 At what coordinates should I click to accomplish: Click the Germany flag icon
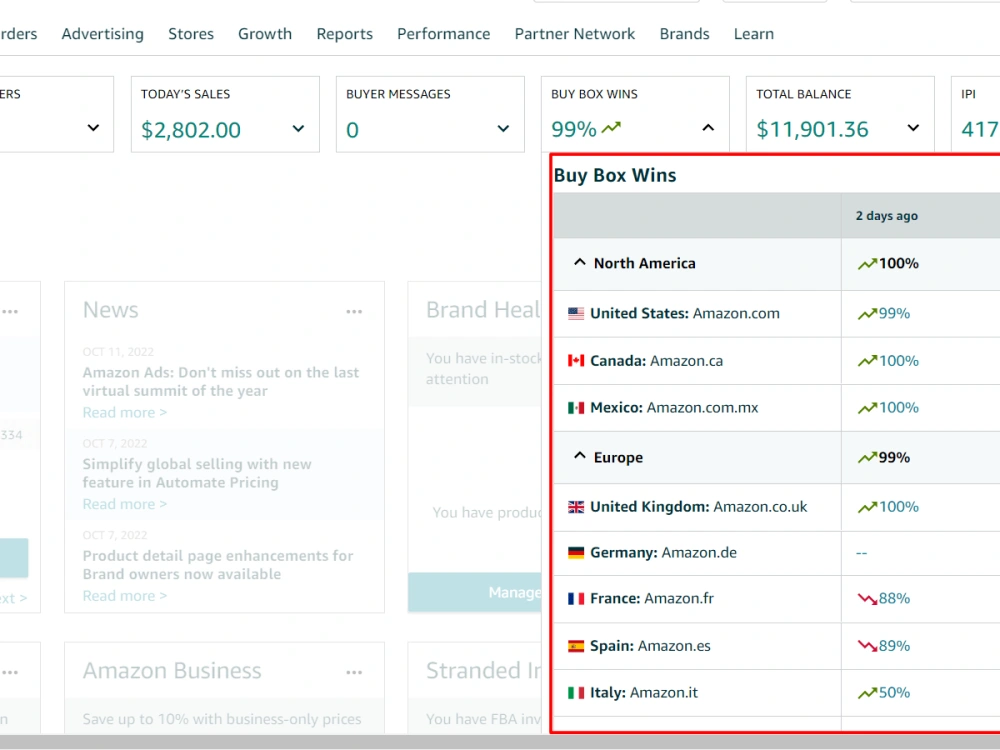tap(576, 552)
